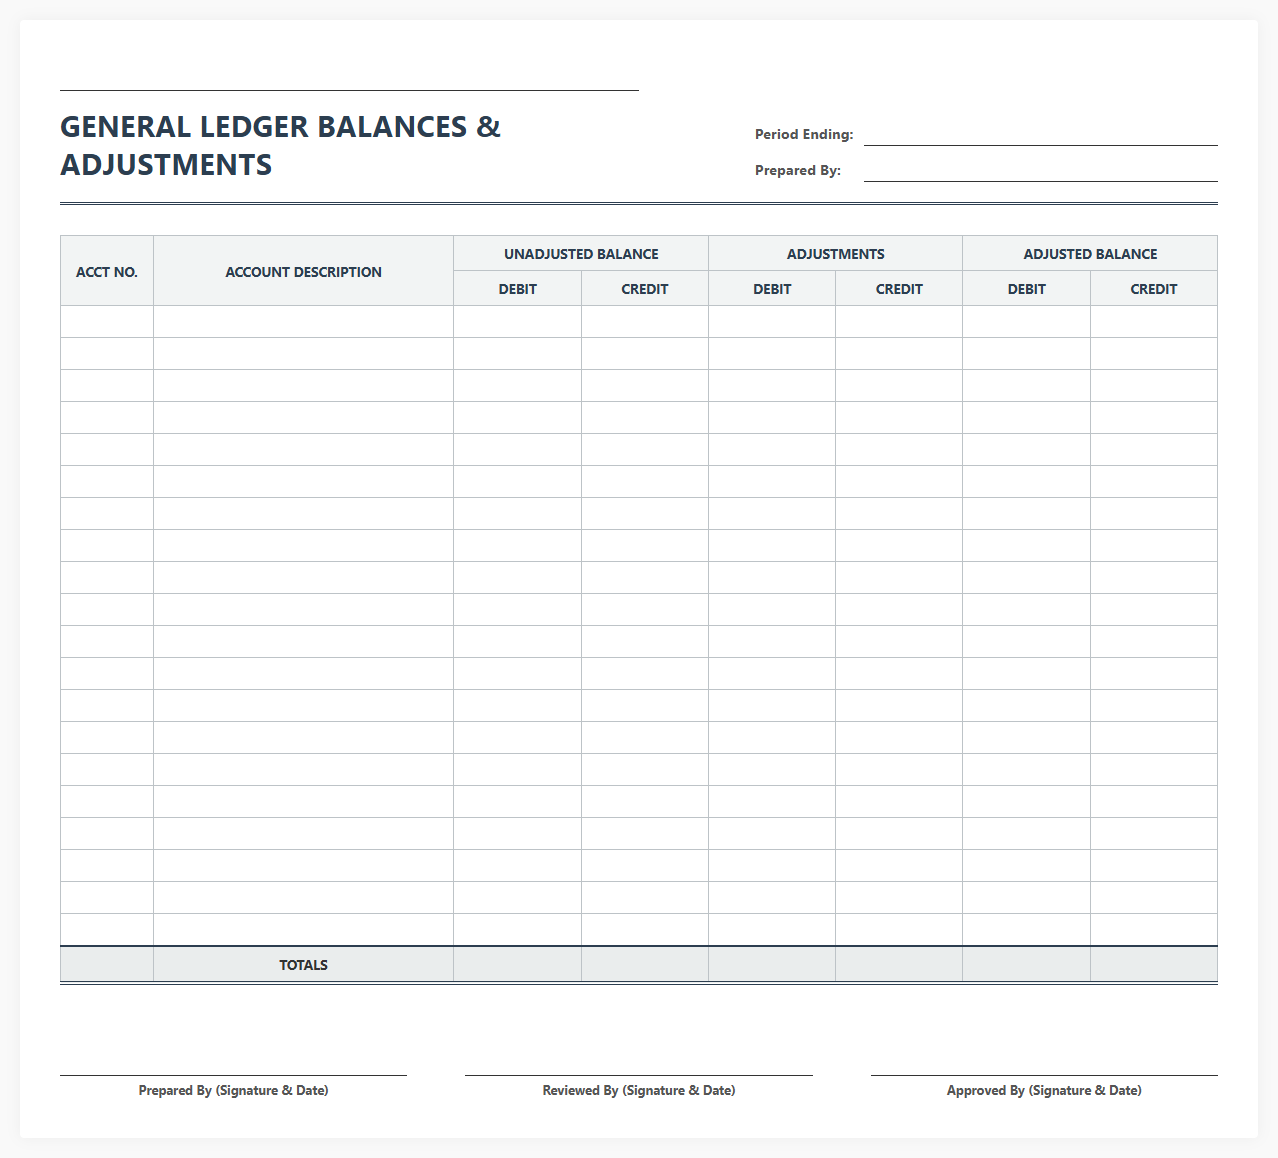Click CREDIT under Adjustments

coord(899,289)
